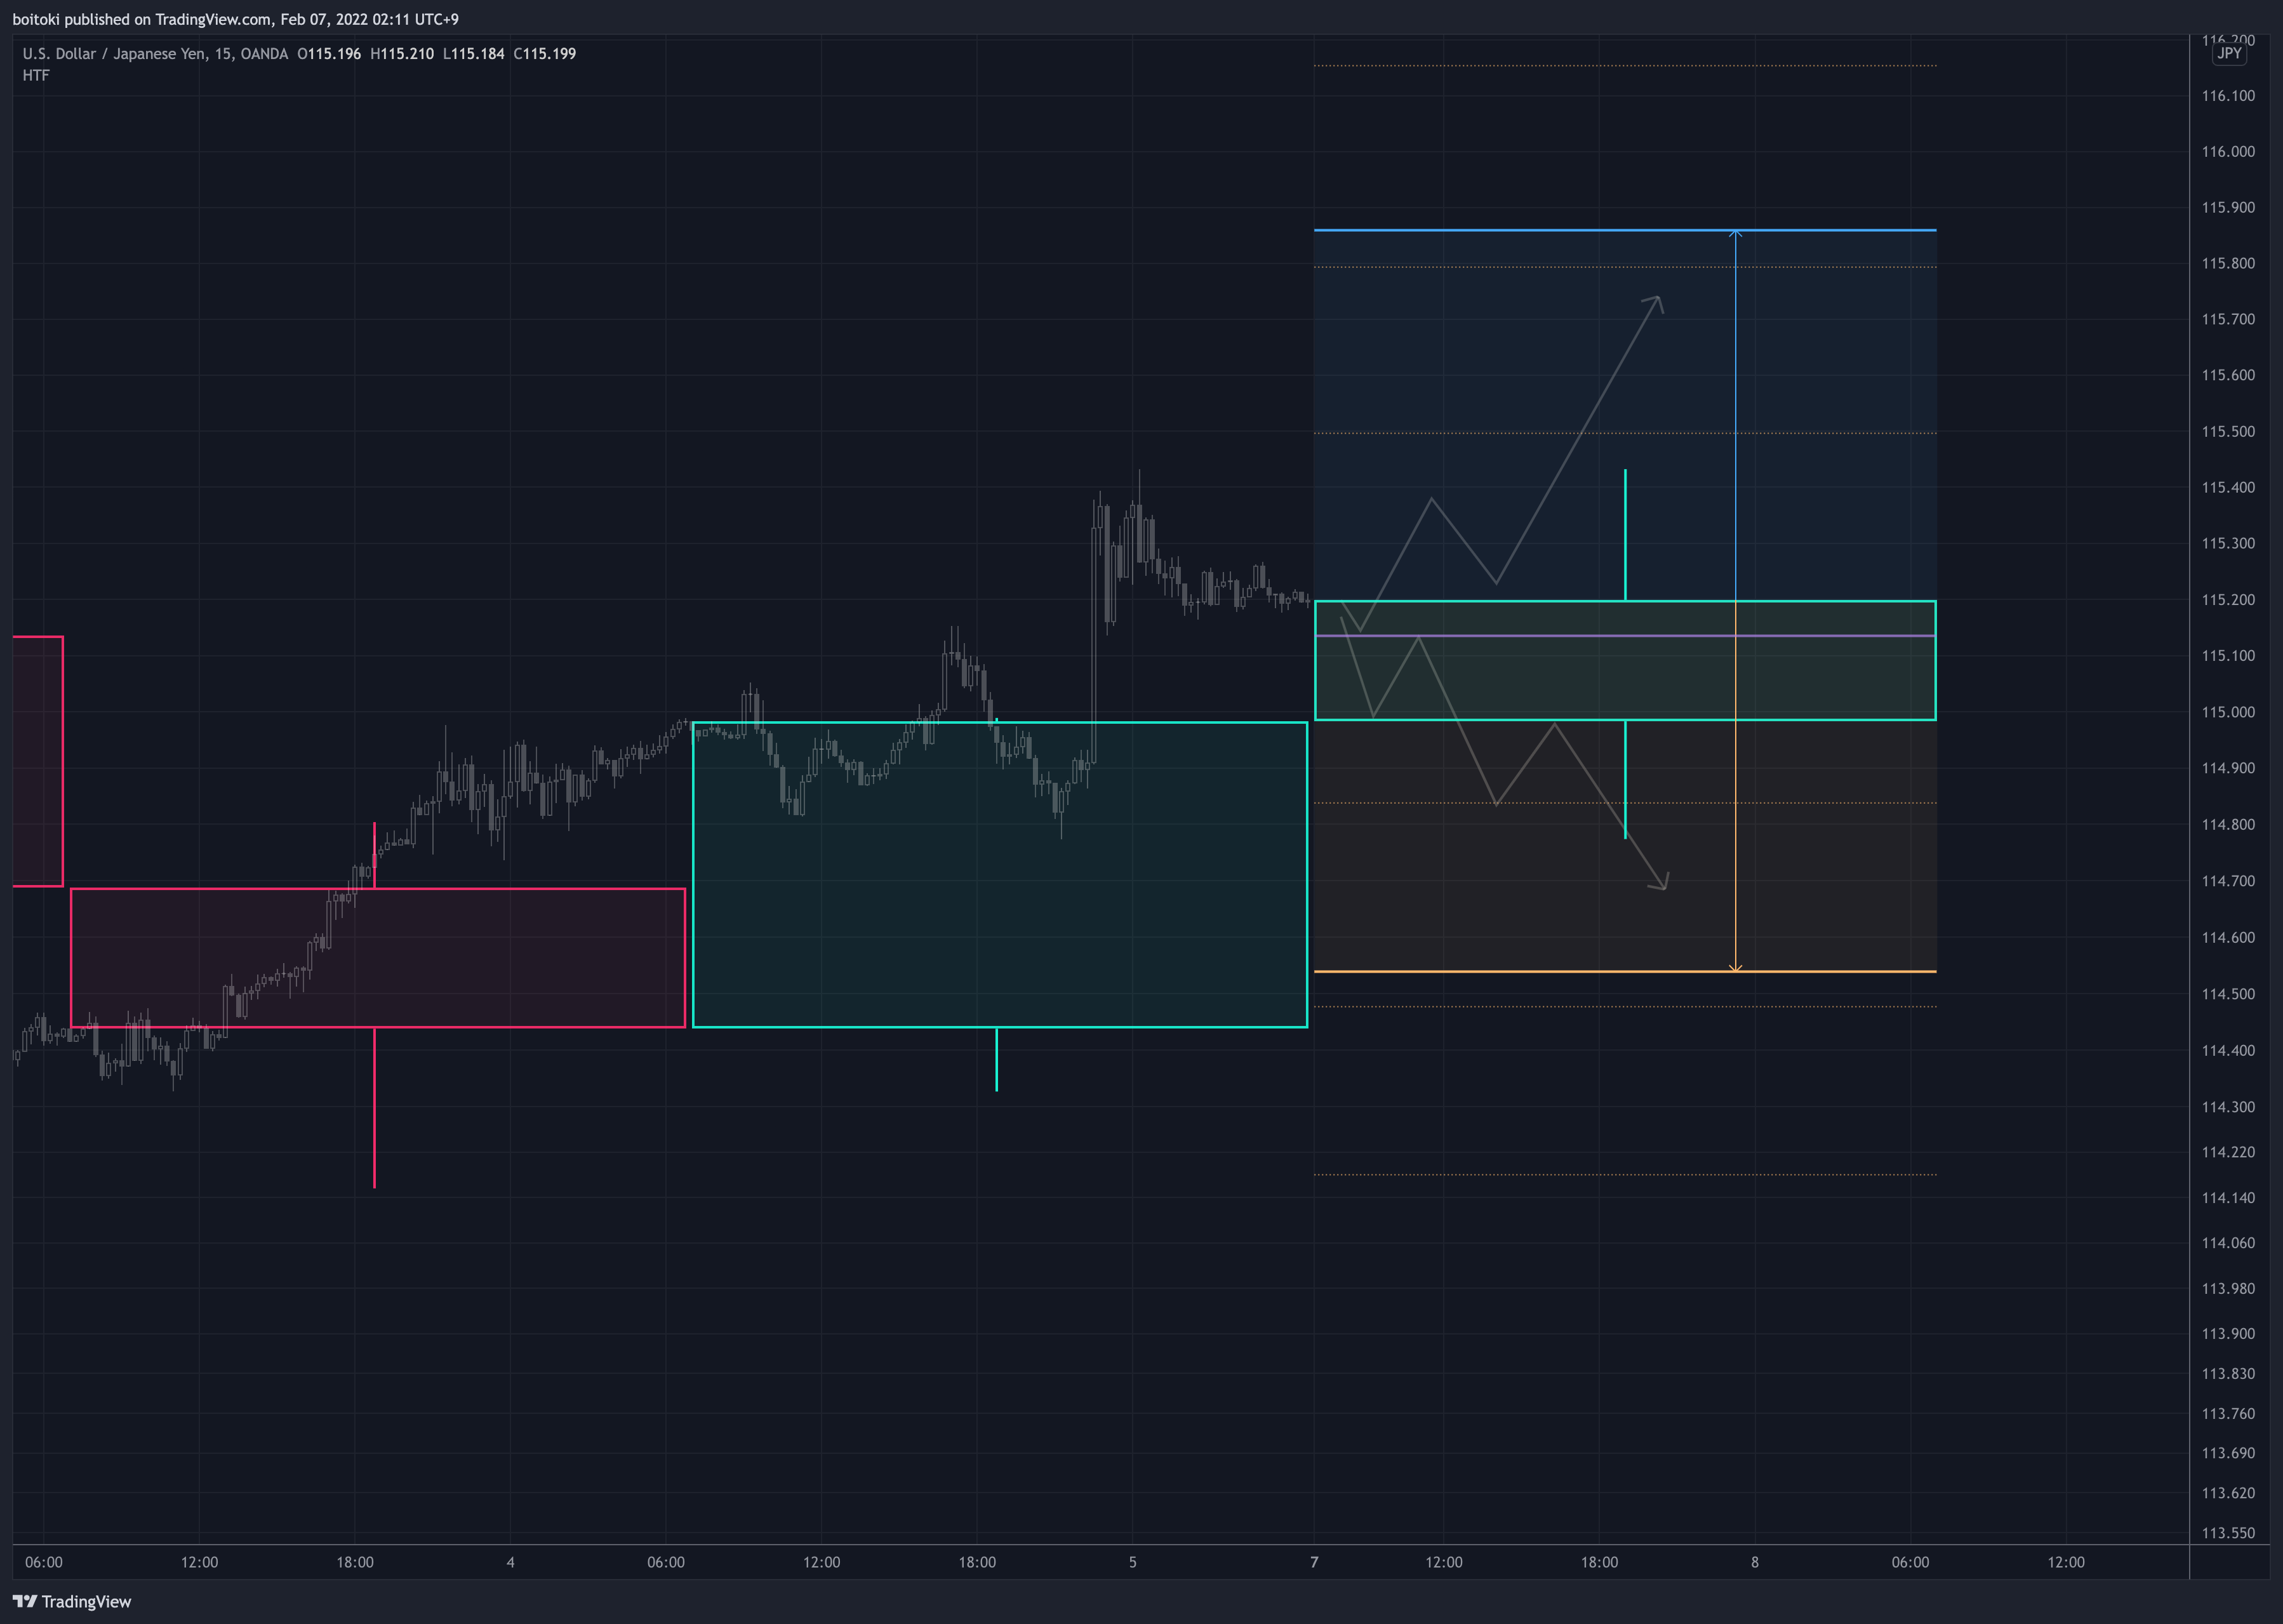2283x1624 pixels.
Task: Click the 116.000 price axis label
Action: click(x=2228, y=152)
